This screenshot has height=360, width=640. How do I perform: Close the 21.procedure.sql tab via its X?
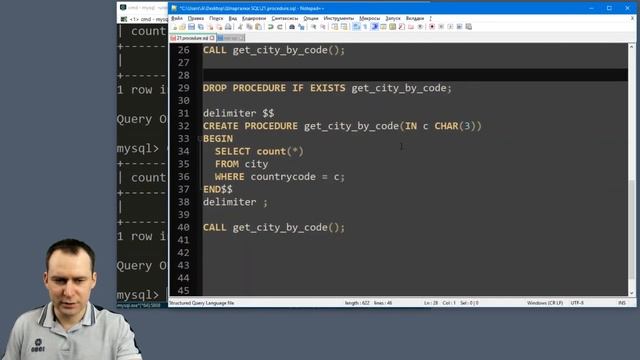tap(212, 38)
